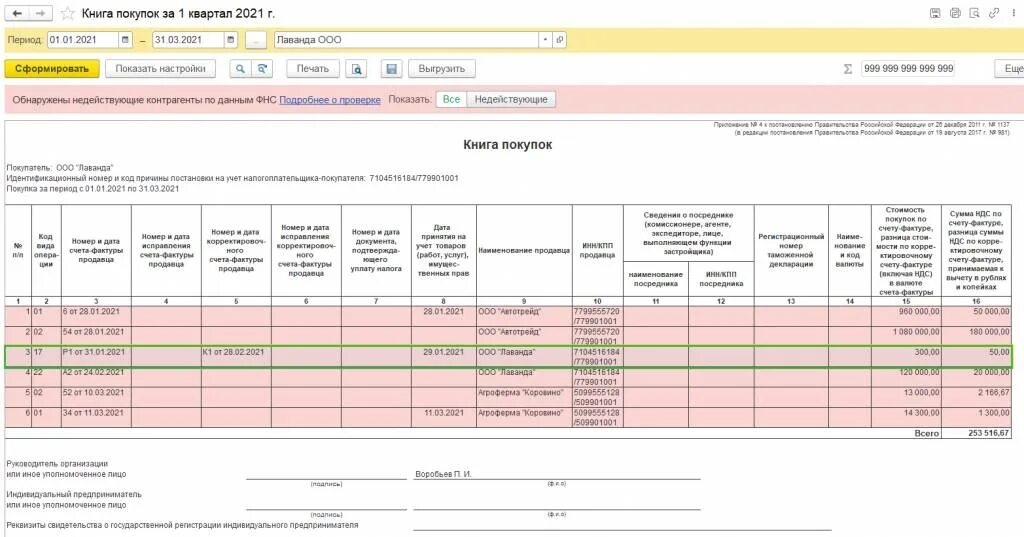1024x537 pixels.
Task: Select cell '52 от 10.03.2021'
Action: point(96,398)
